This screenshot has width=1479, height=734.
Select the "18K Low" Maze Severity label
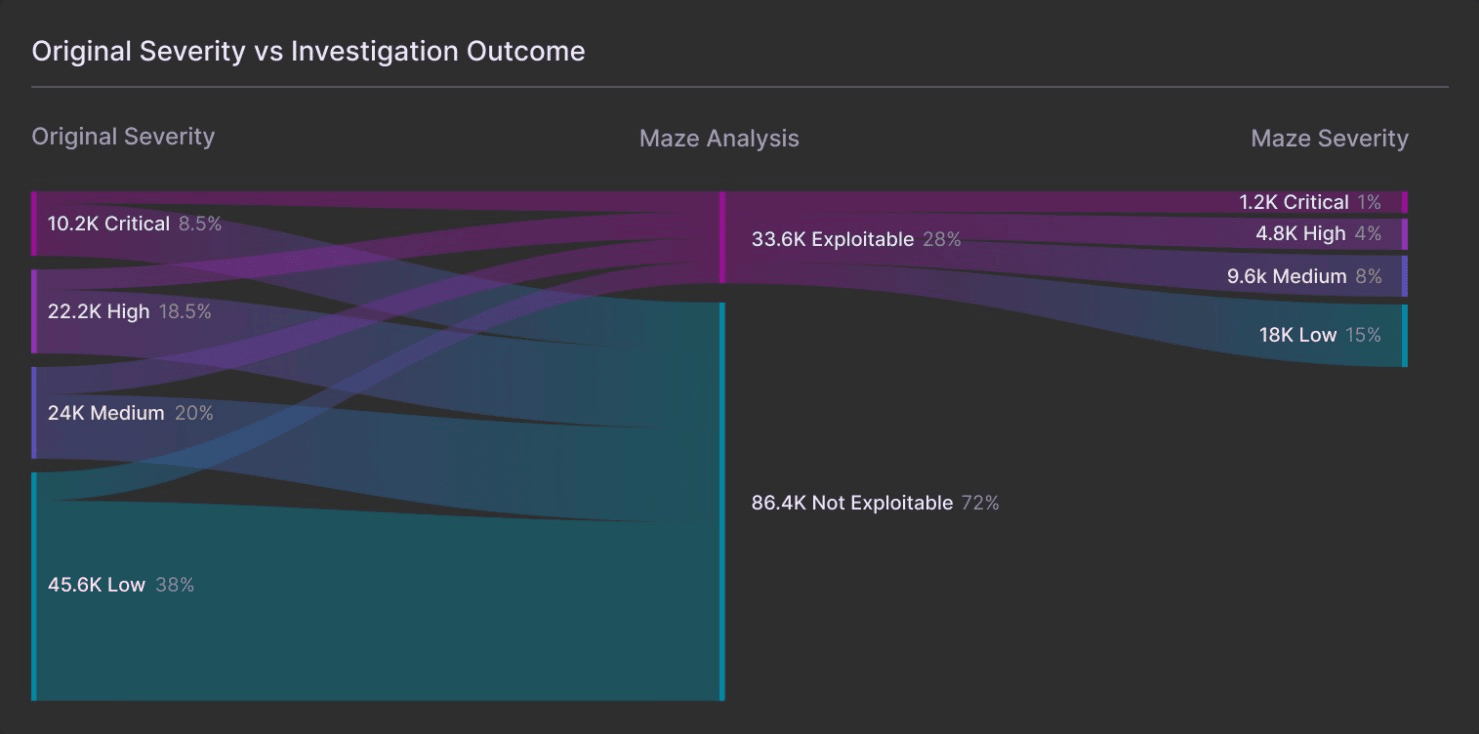(1297, 335)
